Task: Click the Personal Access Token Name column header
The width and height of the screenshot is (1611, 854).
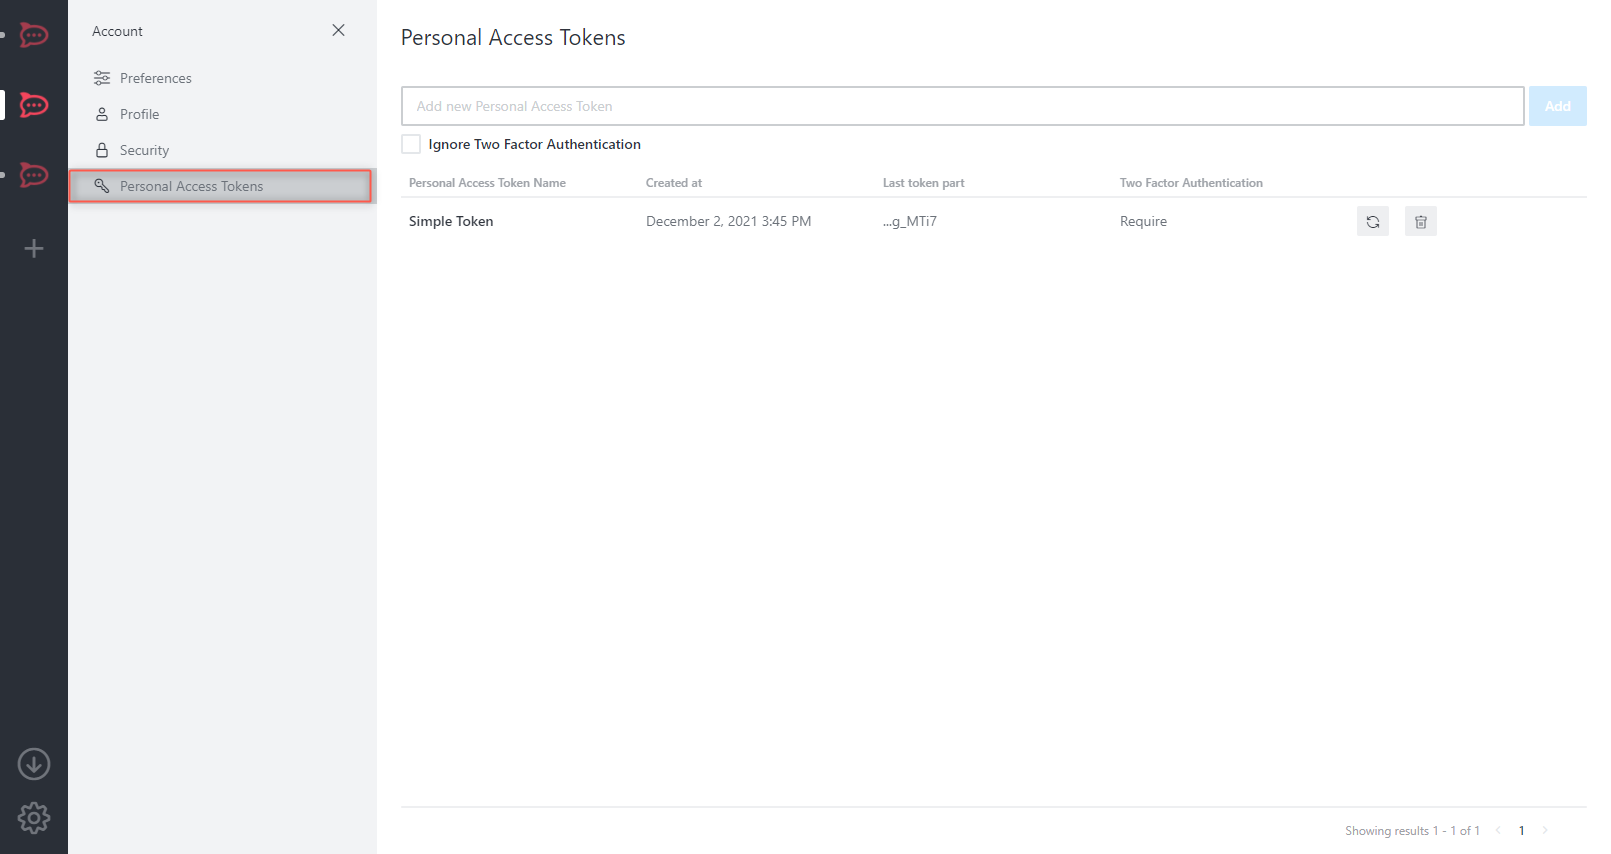Action: 487,183
